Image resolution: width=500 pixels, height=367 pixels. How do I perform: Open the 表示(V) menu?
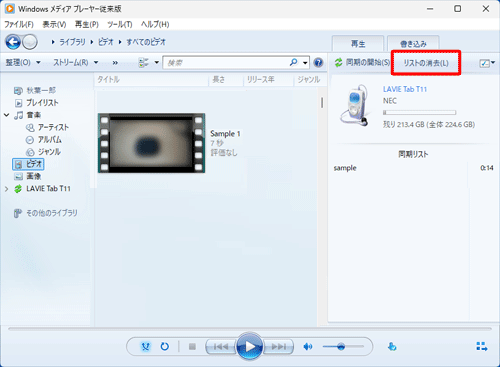click(x=54, y=24)
